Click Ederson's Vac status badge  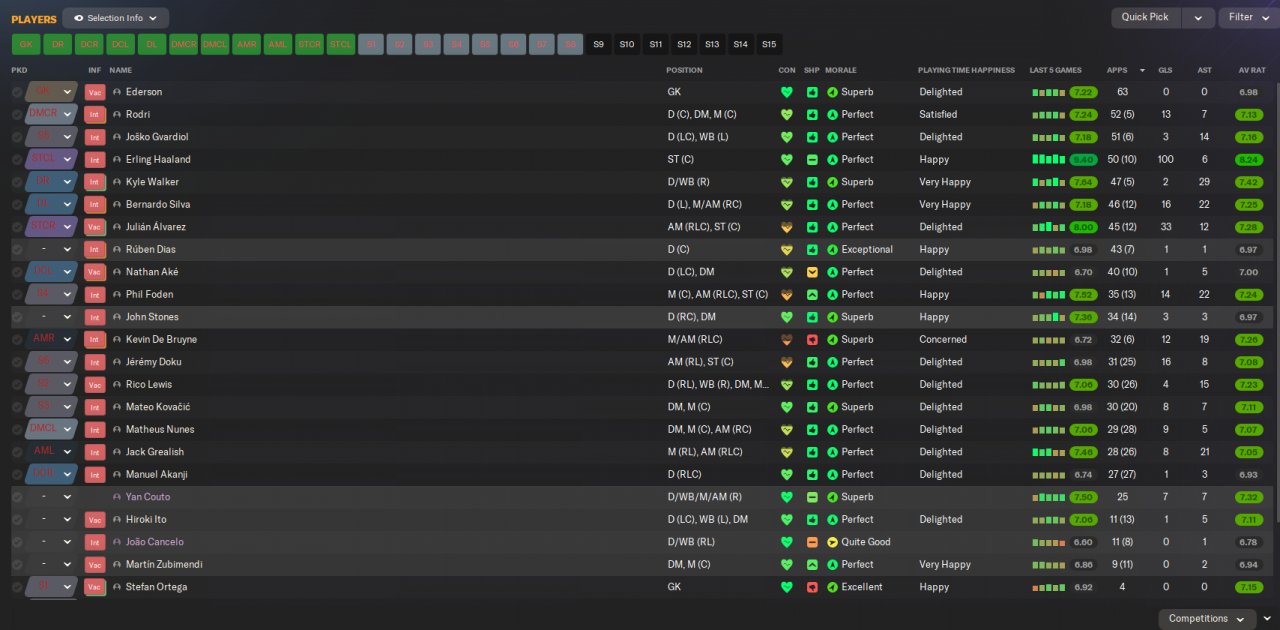(x=95, y=92)
